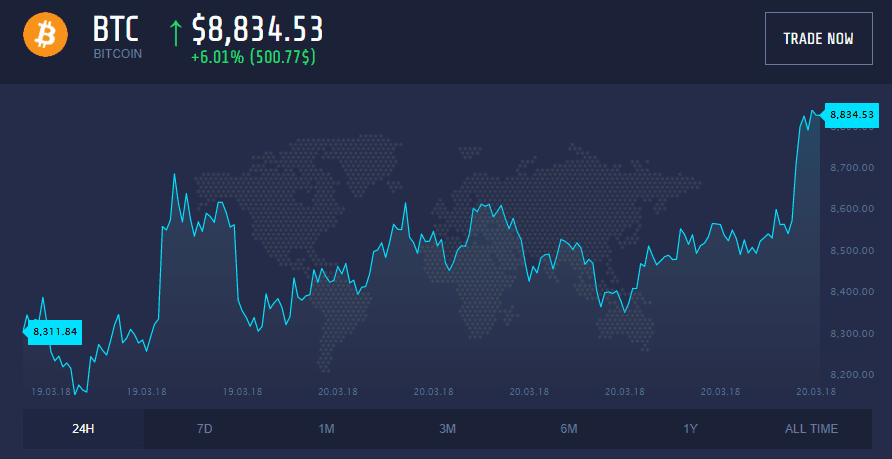Click the 8,200.00 axis label
The image size is (892, 459).
coord(852,374)
